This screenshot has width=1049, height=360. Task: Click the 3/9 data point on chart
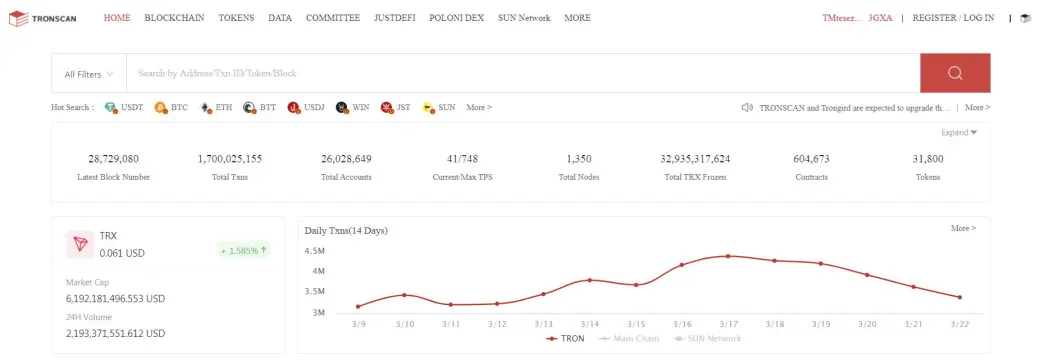[x=358, y=306]
